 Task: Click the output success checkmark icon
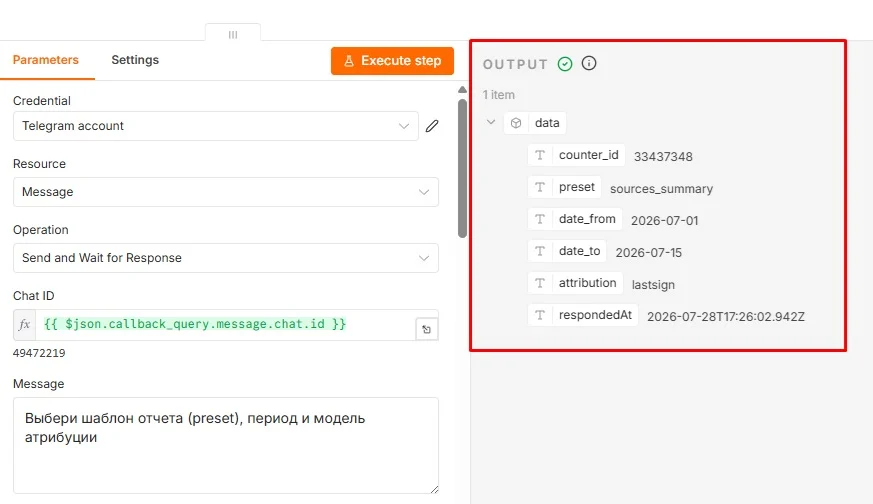click(x=565, y=64)
